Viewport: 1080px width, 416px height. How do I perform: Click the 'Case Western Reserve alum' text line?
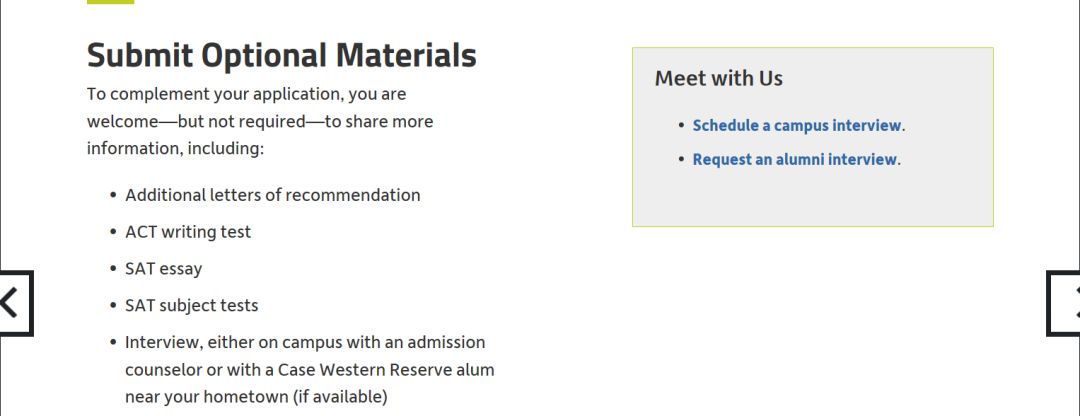pyautogui.click(x=309, y=370)
